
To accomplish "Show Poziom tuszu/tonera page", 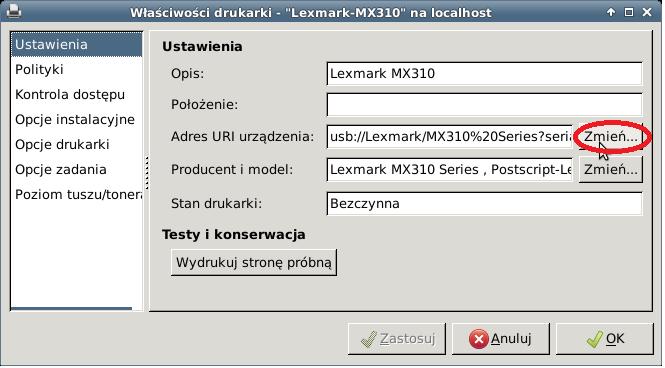I will click(x=76, y=195).
